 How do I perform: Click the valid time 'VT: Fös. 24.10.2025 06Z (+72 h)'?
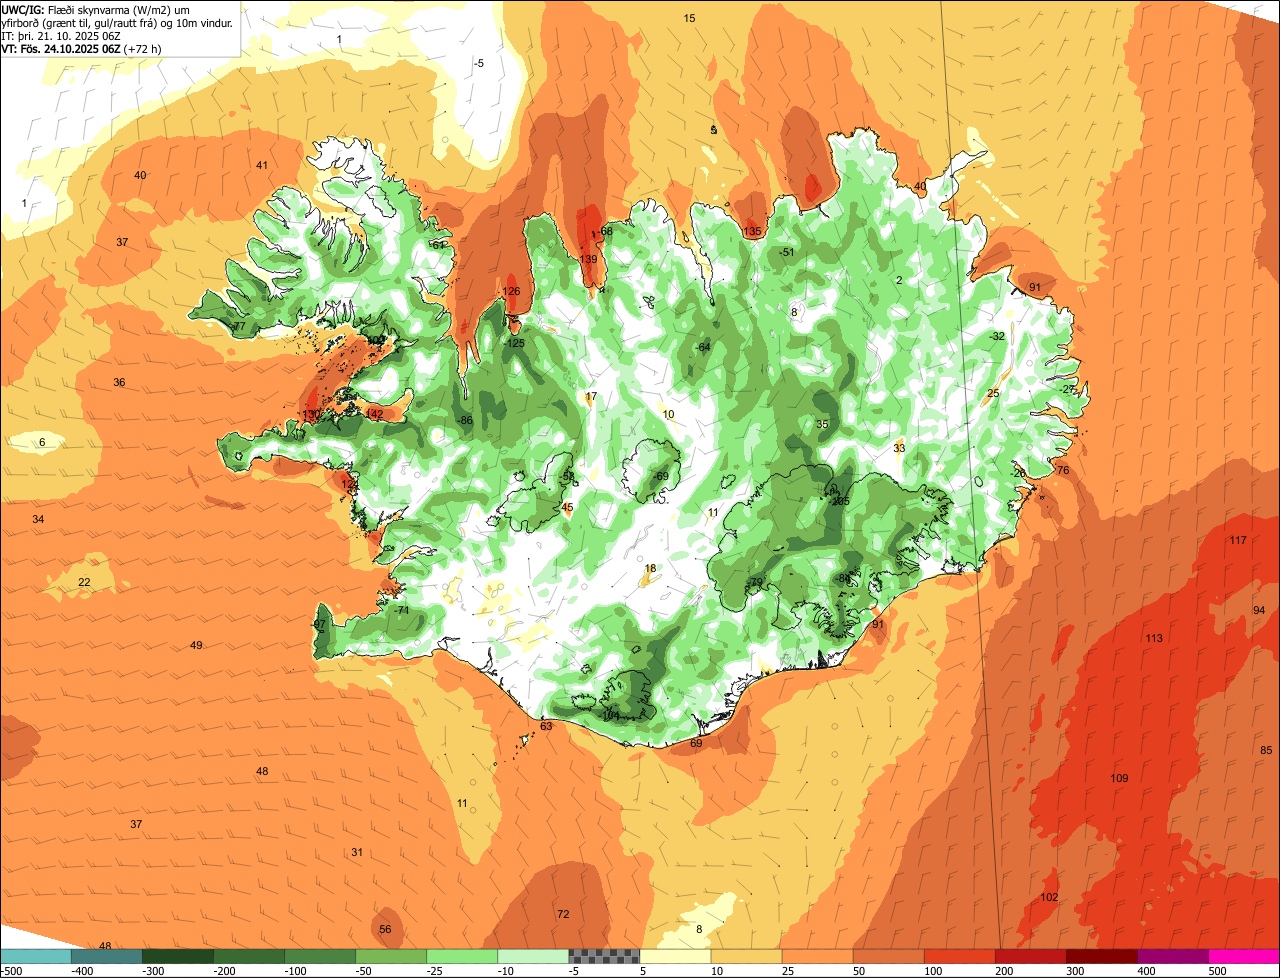click(x=81, y=48)
